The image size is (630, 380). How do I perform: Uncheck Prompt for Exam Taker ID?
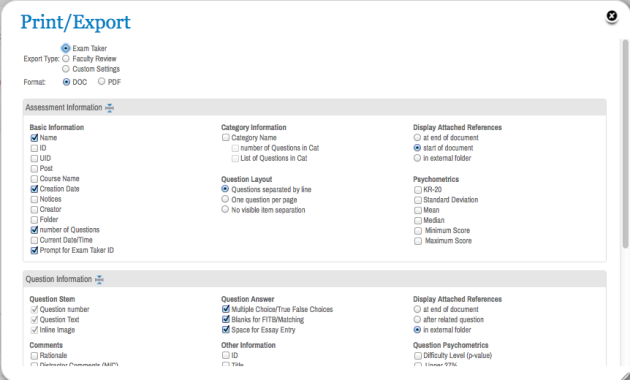point(35,251)
